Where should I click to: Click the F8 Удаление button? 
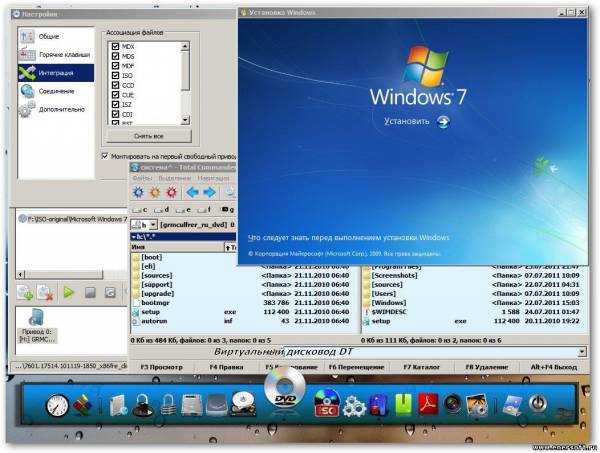pyautogui.click(x=487, y=367)
